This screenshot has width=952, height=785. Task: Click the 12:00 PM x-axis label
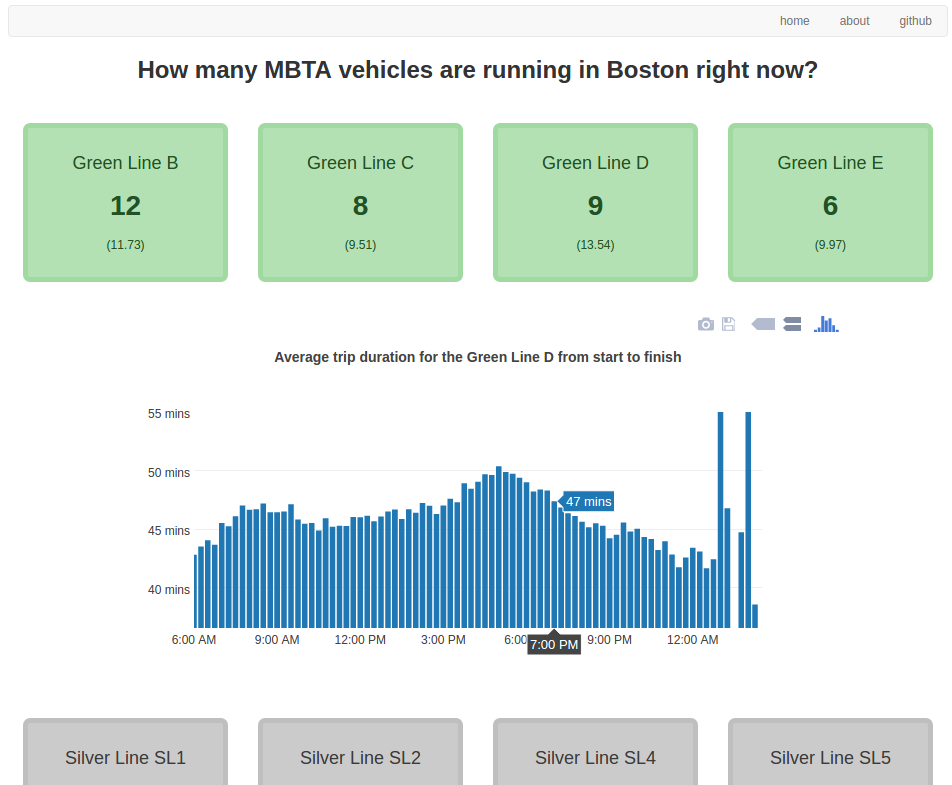(x=360, y=640)
